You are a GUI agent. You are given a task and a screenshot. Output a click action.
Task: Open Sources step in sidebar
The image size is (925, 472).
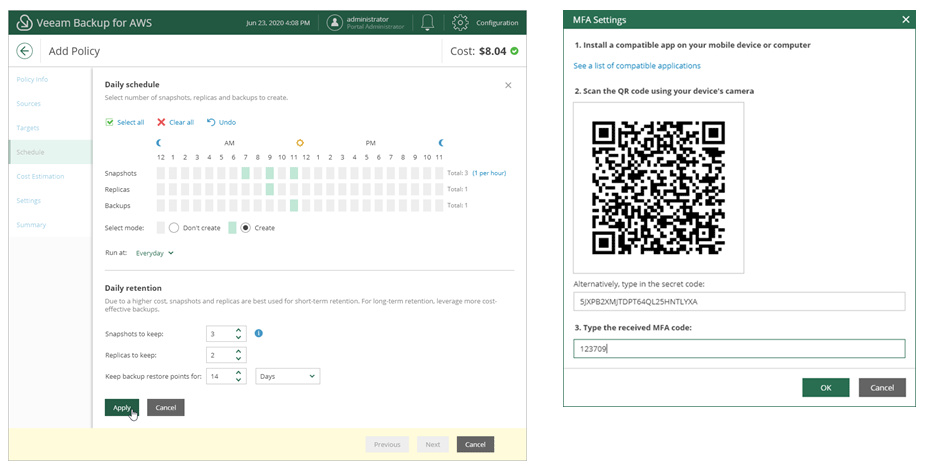28,103
